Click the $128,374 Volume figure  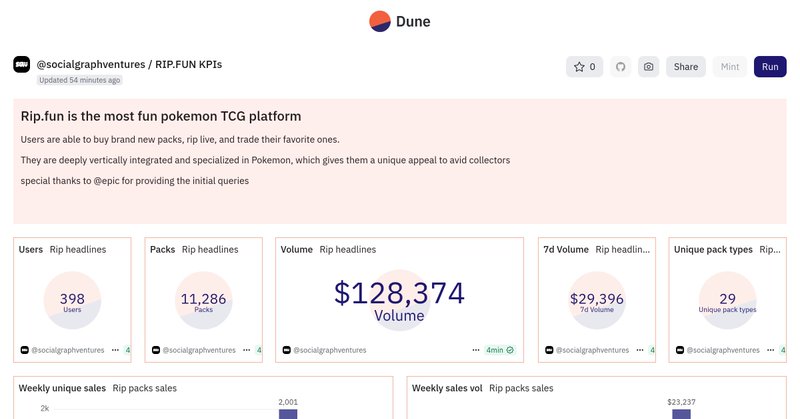point(399,293)
